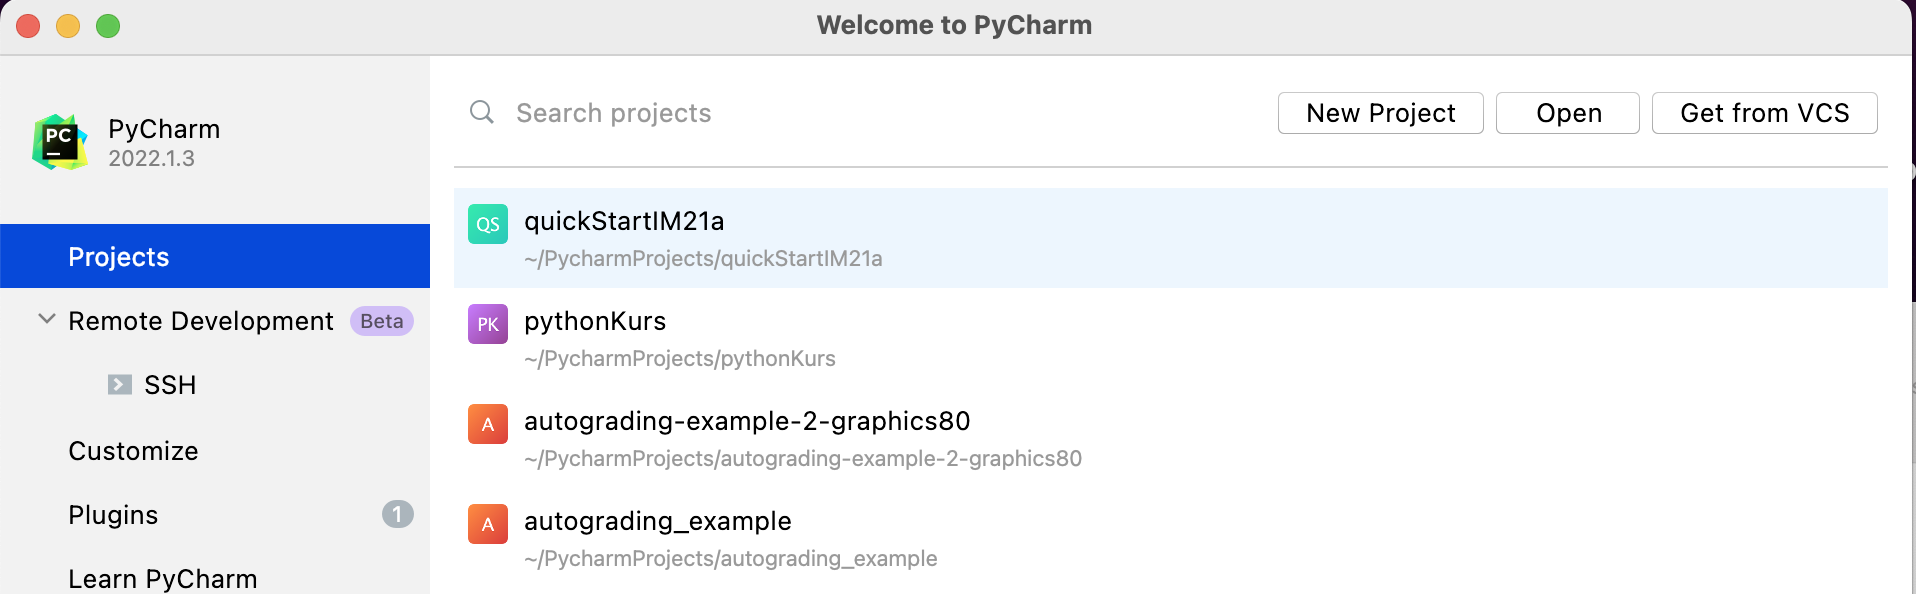The height and width of the screenshot is (594, 1916).
Task: Open the Plugins section
Action: pos(113,515)
